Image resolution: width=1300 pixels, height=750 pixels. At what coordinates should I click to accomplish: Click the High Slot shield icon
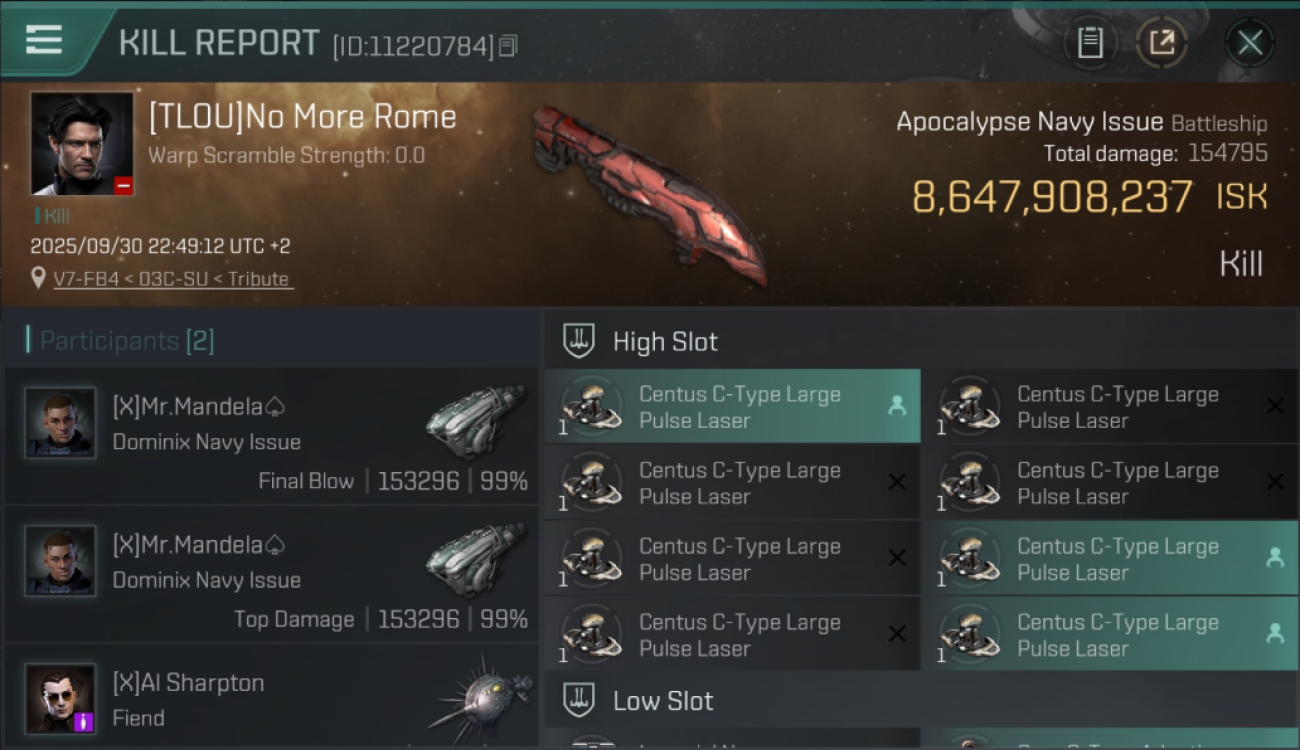580,341
